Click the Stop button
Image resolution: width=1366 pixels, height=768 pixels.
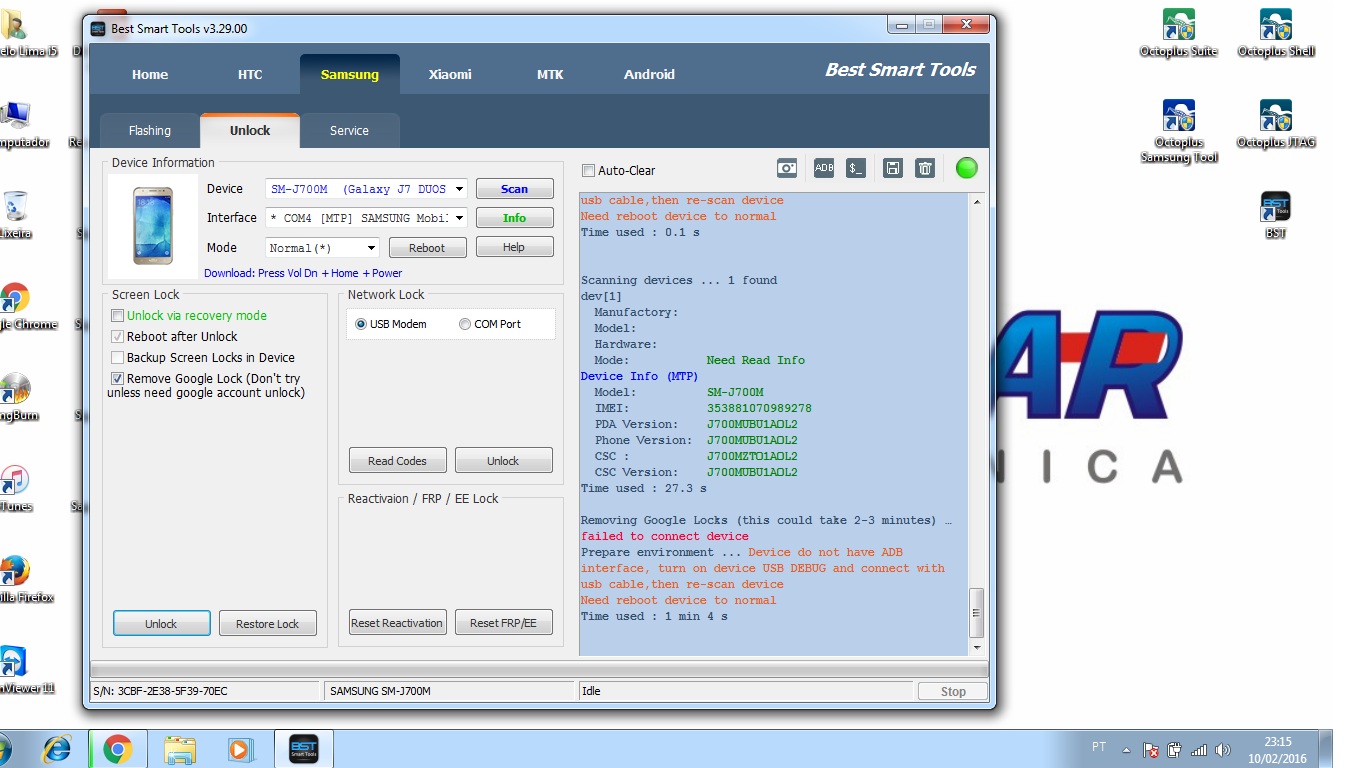(x=953, y=691)
